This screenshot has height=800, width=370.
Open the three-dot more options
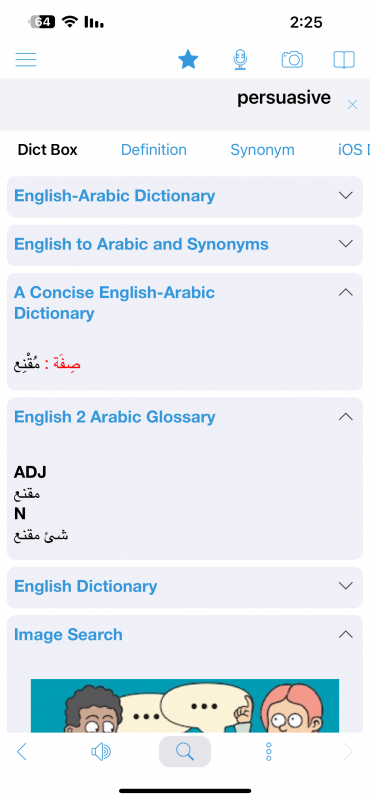point(268,752)
